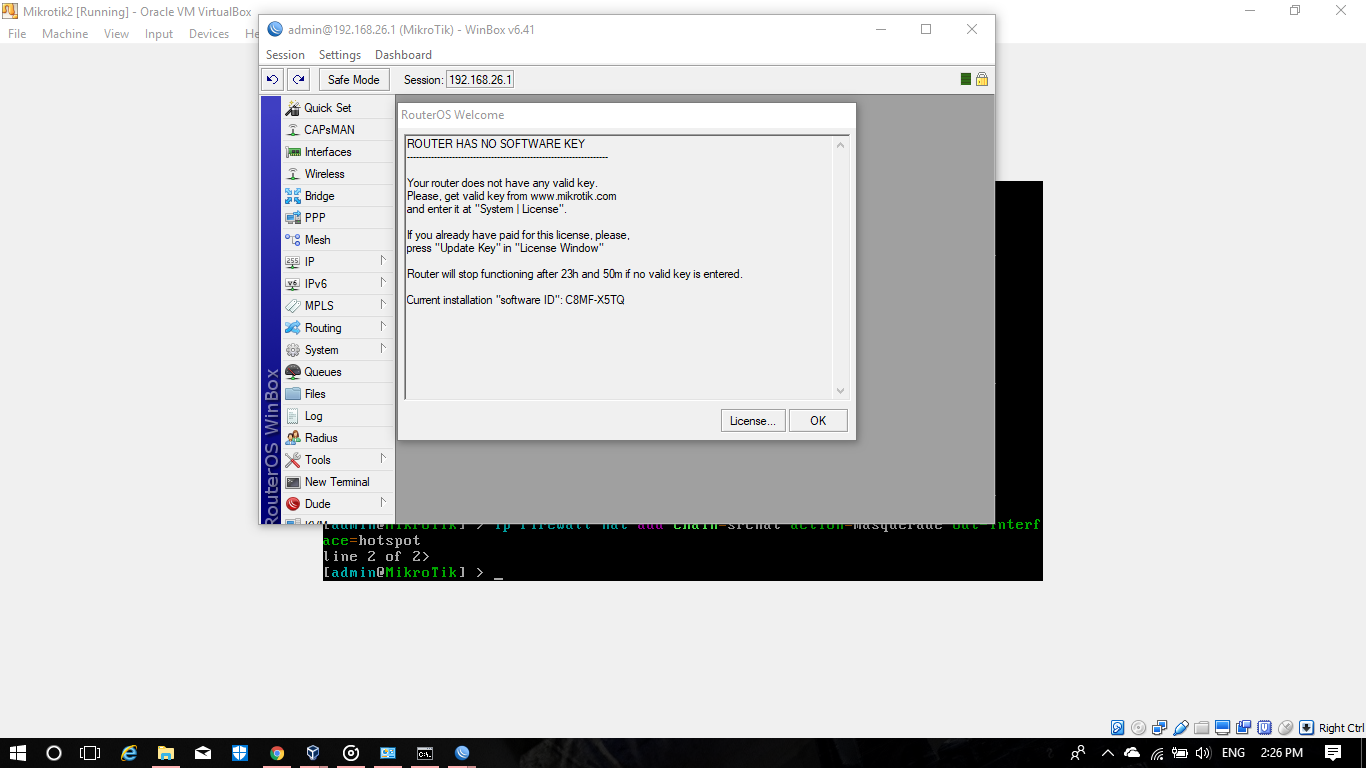Click the VirtualBox Right Ctrl host key indicator
1366x768 pixels.
(1341, 728)
